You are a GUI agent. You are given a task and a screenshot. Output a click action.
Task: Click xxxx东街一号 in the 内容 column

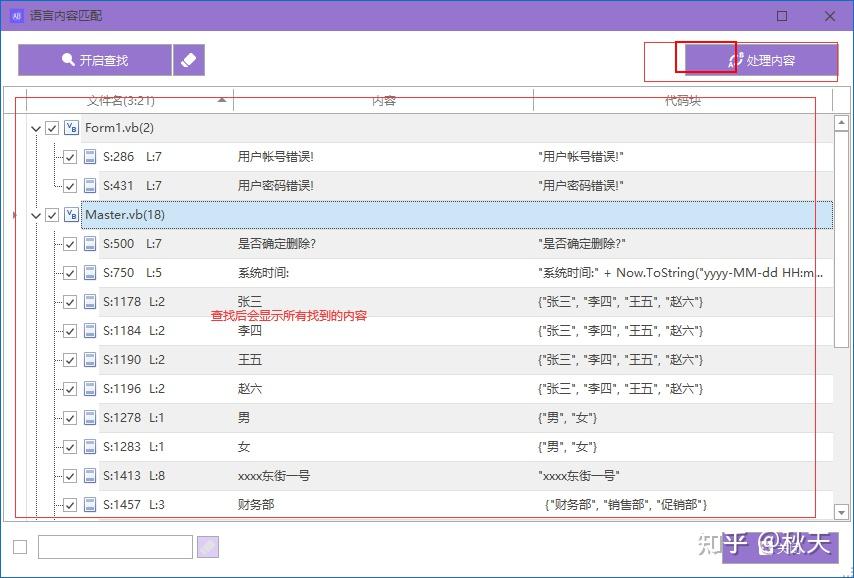point(274,476)
